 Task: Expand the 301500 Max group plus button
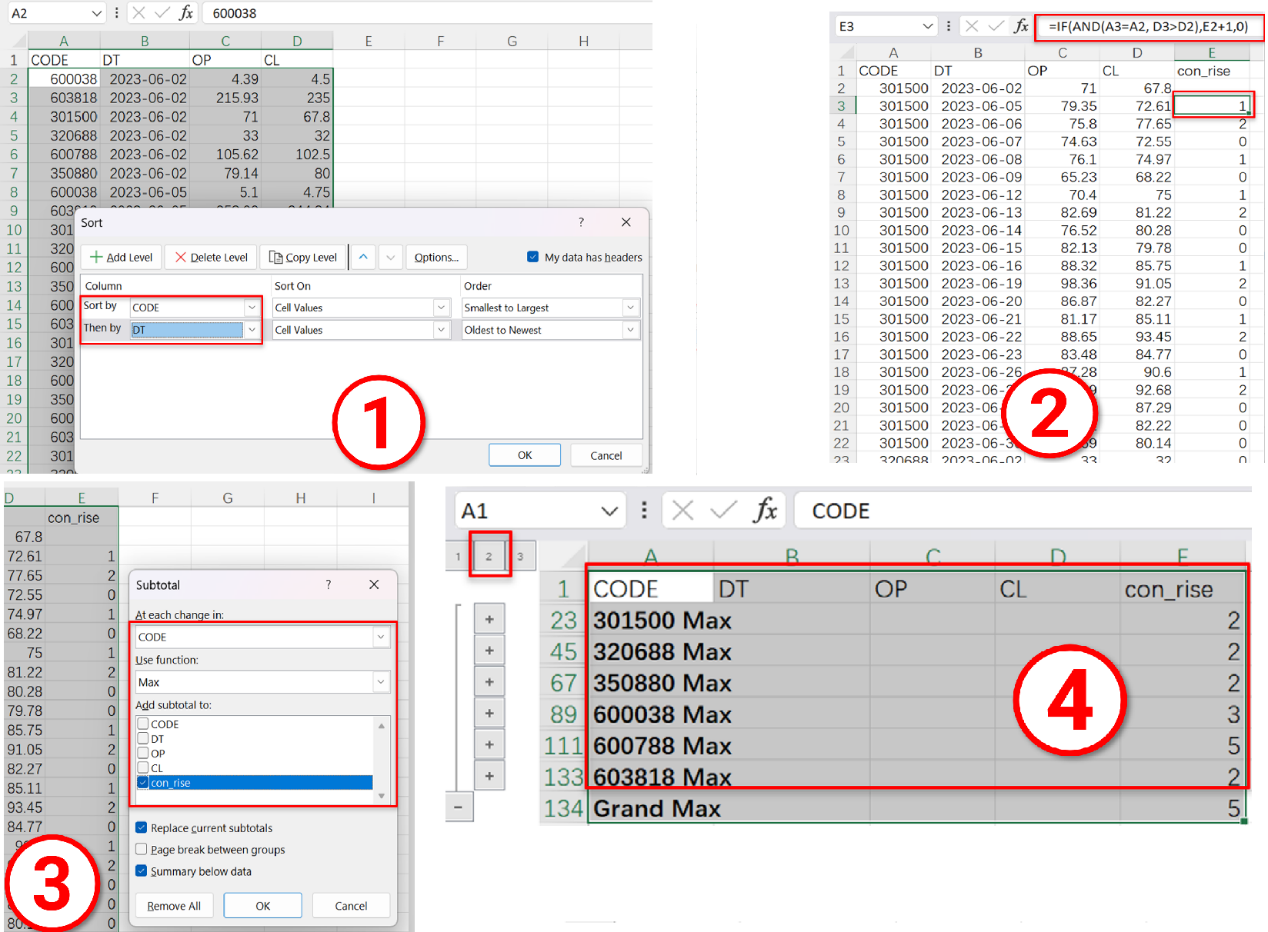coord(489,620)
